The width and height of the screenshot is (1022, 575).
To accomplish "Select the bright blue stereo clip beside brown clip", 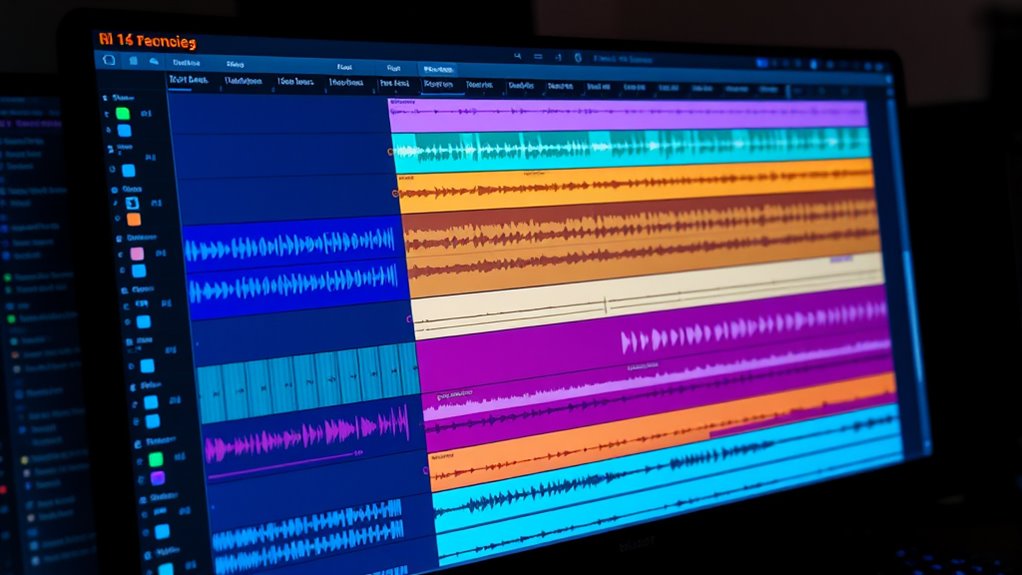I will [293, 267].
